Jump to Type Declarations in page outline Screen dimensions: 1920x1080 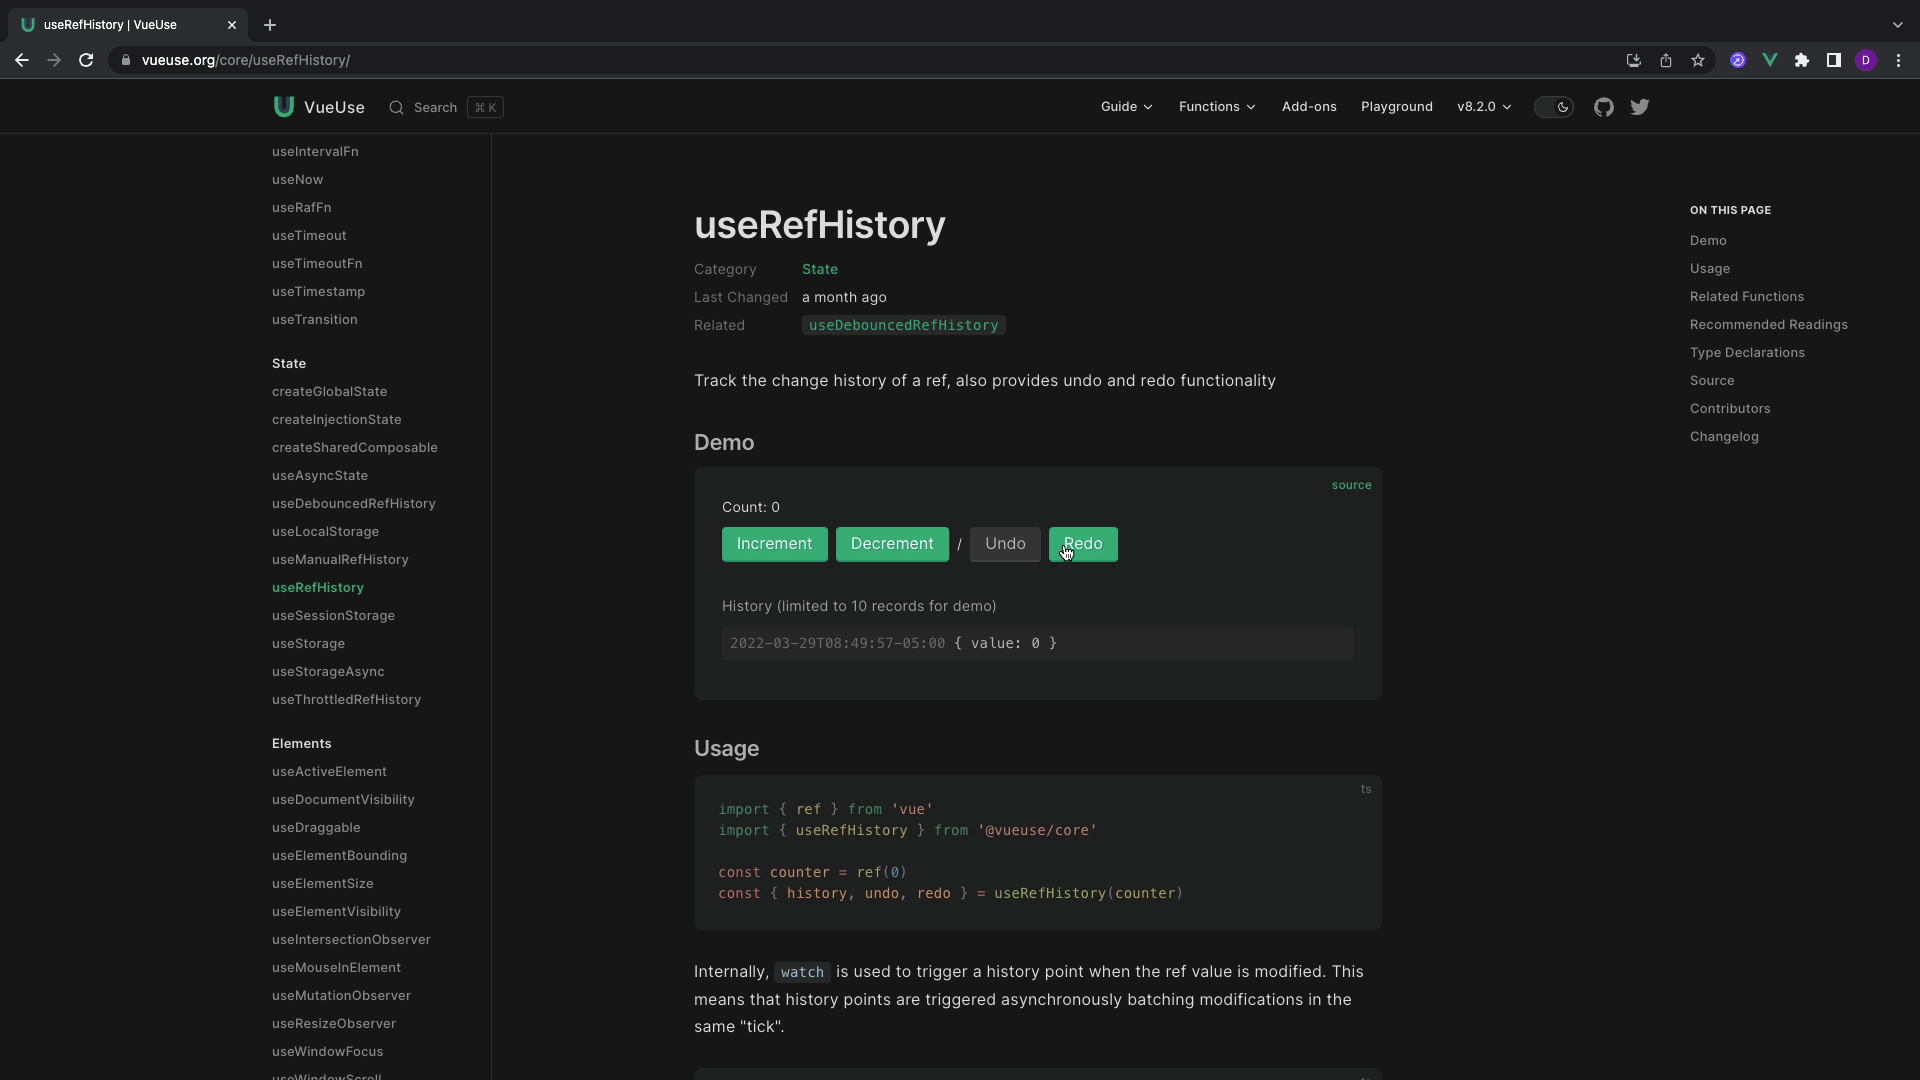coord(1747,353)
